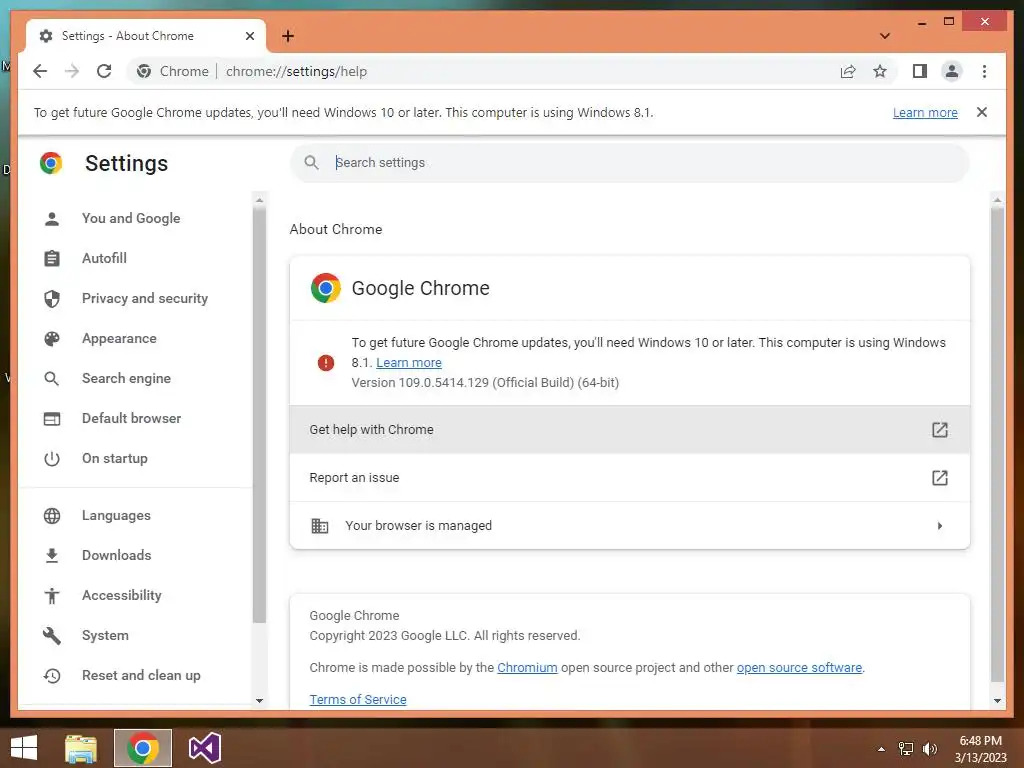Open Visual Studio from the taskbar

click(204, 748)
